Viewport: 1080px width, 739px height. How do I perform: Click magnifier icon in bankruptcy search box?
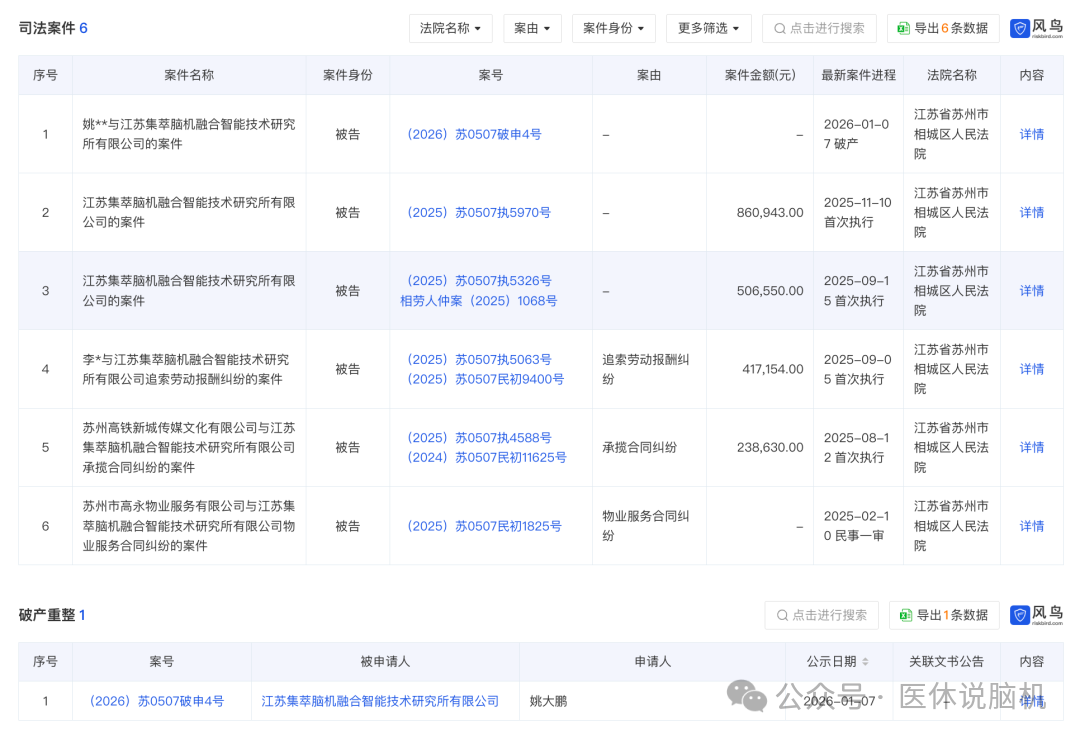tap(781, 615)
